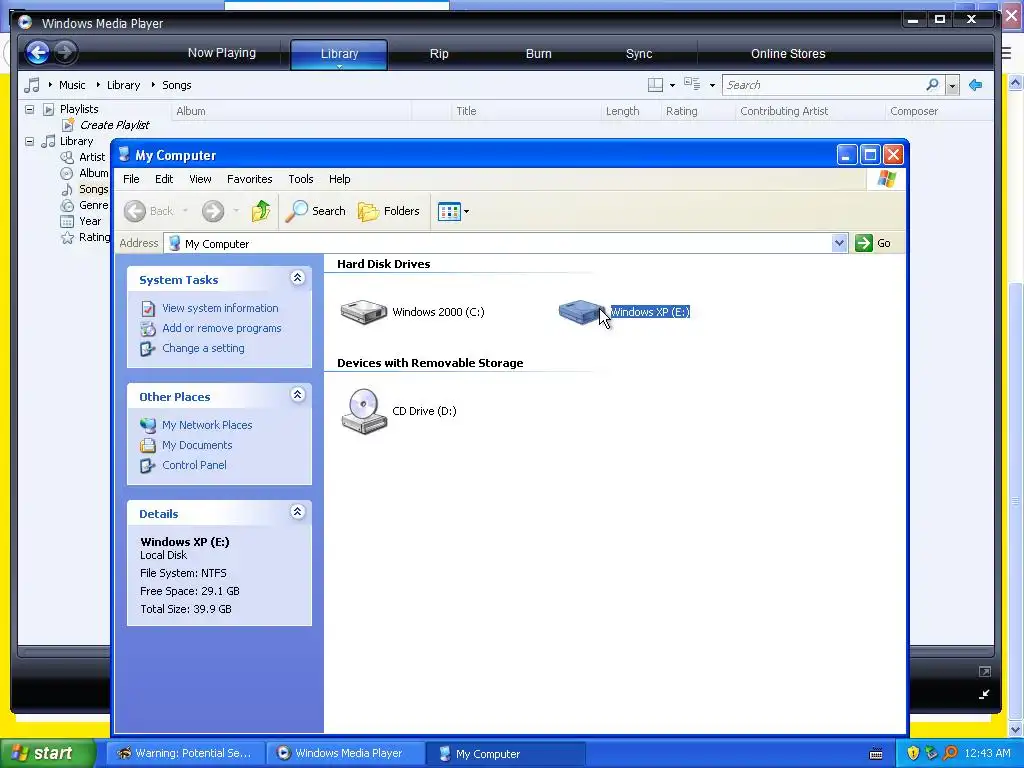Expand the Address bar dropdown
Viewport: 1024px width, 768px height.
[839, 243]
